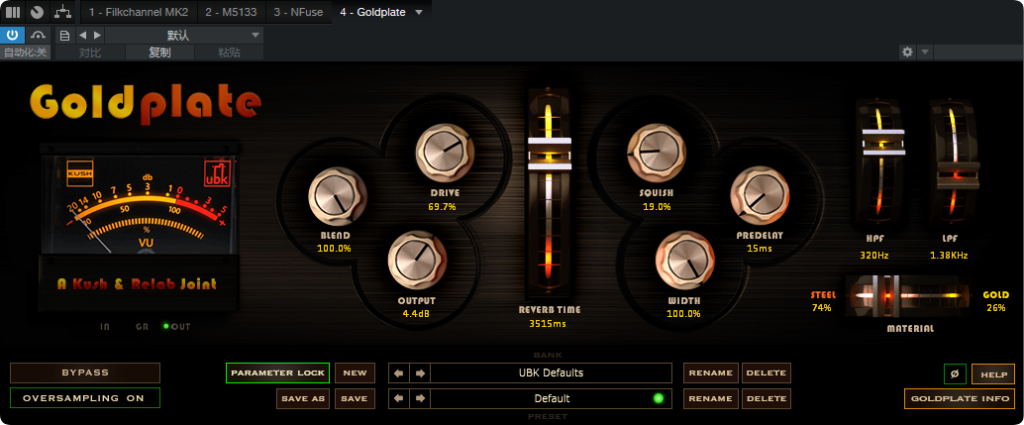Click the BLEND knob
Viewport: 1024px width, 425px height.
(337, 196)
